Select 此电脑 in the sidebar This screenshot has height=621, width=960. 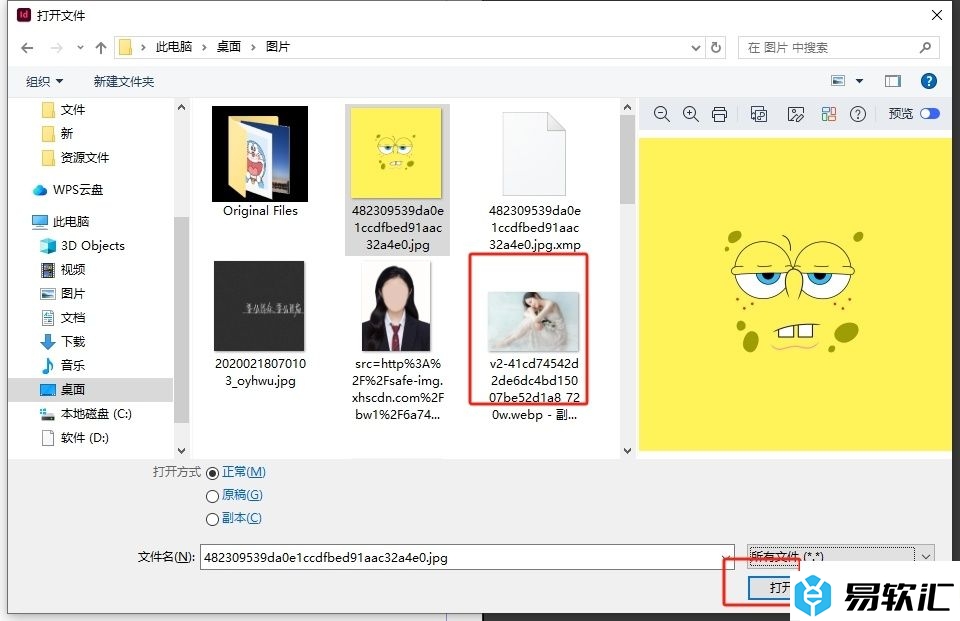(x=61, y=222)
